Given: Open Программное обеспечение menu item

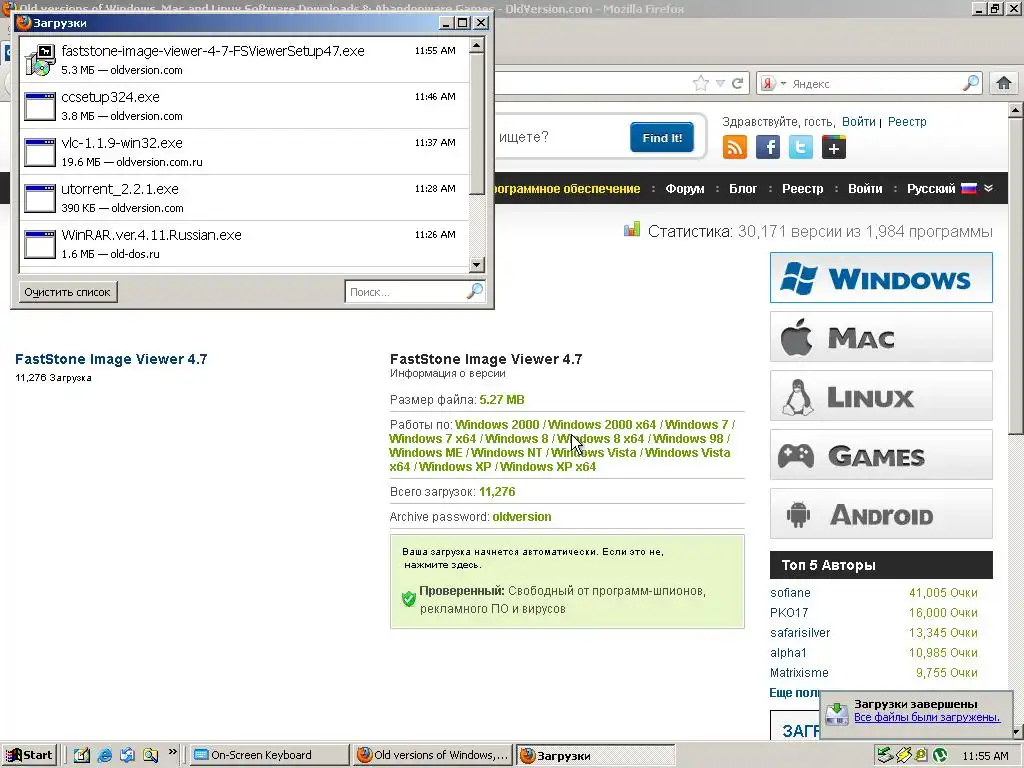Looking at the screenshot, I should pyautogui.click(x=567, y=189).
